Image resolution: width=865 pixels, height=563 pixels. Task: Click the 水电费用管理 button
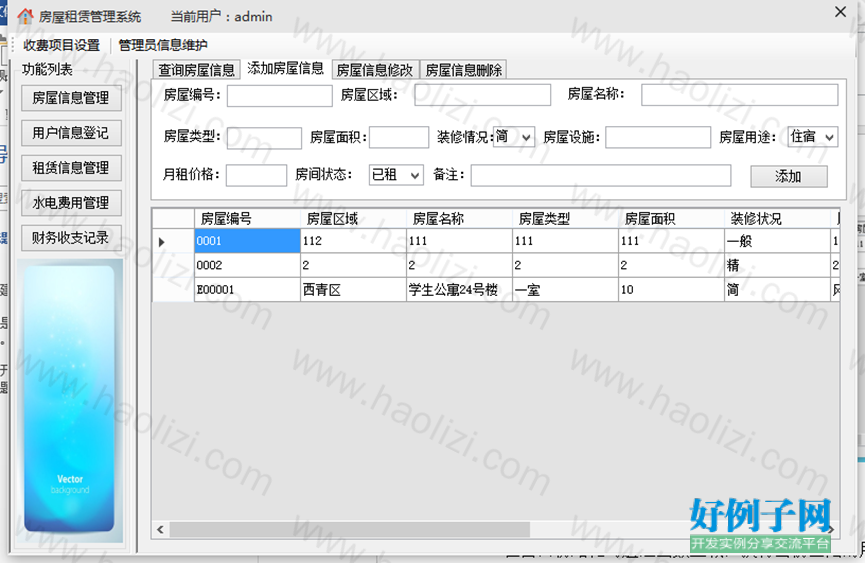(x=71, y=203)
